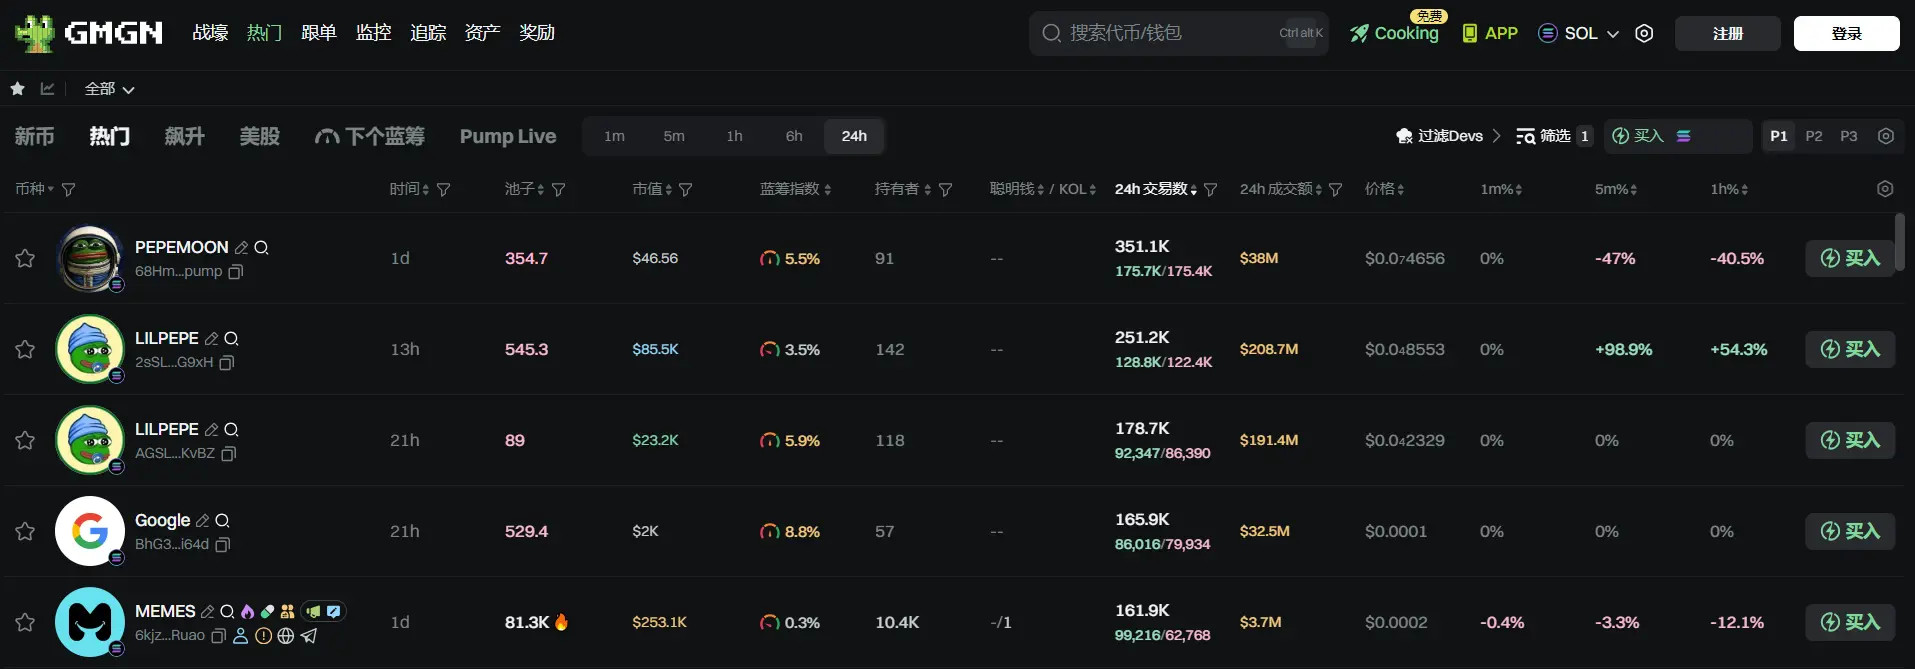Open the 币种 column dropdown
Image resolution: width=1915 pixels, height=669 pixels.
click(x=35, y=189)
